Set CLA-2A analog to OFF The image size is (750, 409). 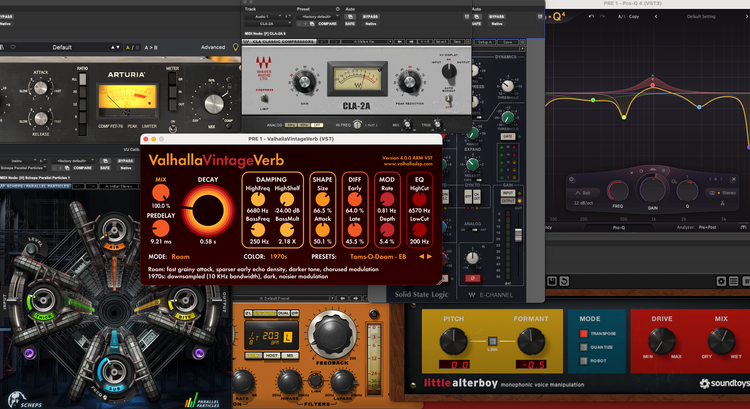click(x=317, y=125)
